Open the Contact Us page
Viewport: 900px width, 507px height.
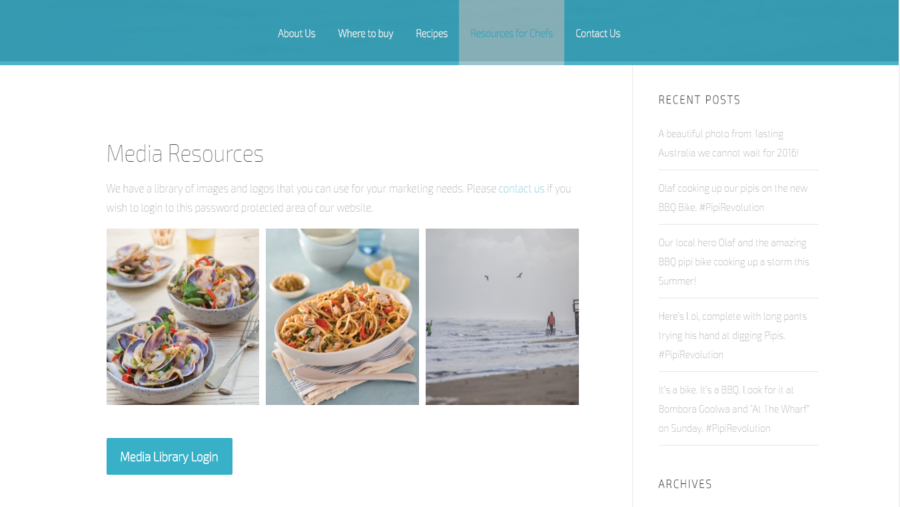tap(598, 33)
